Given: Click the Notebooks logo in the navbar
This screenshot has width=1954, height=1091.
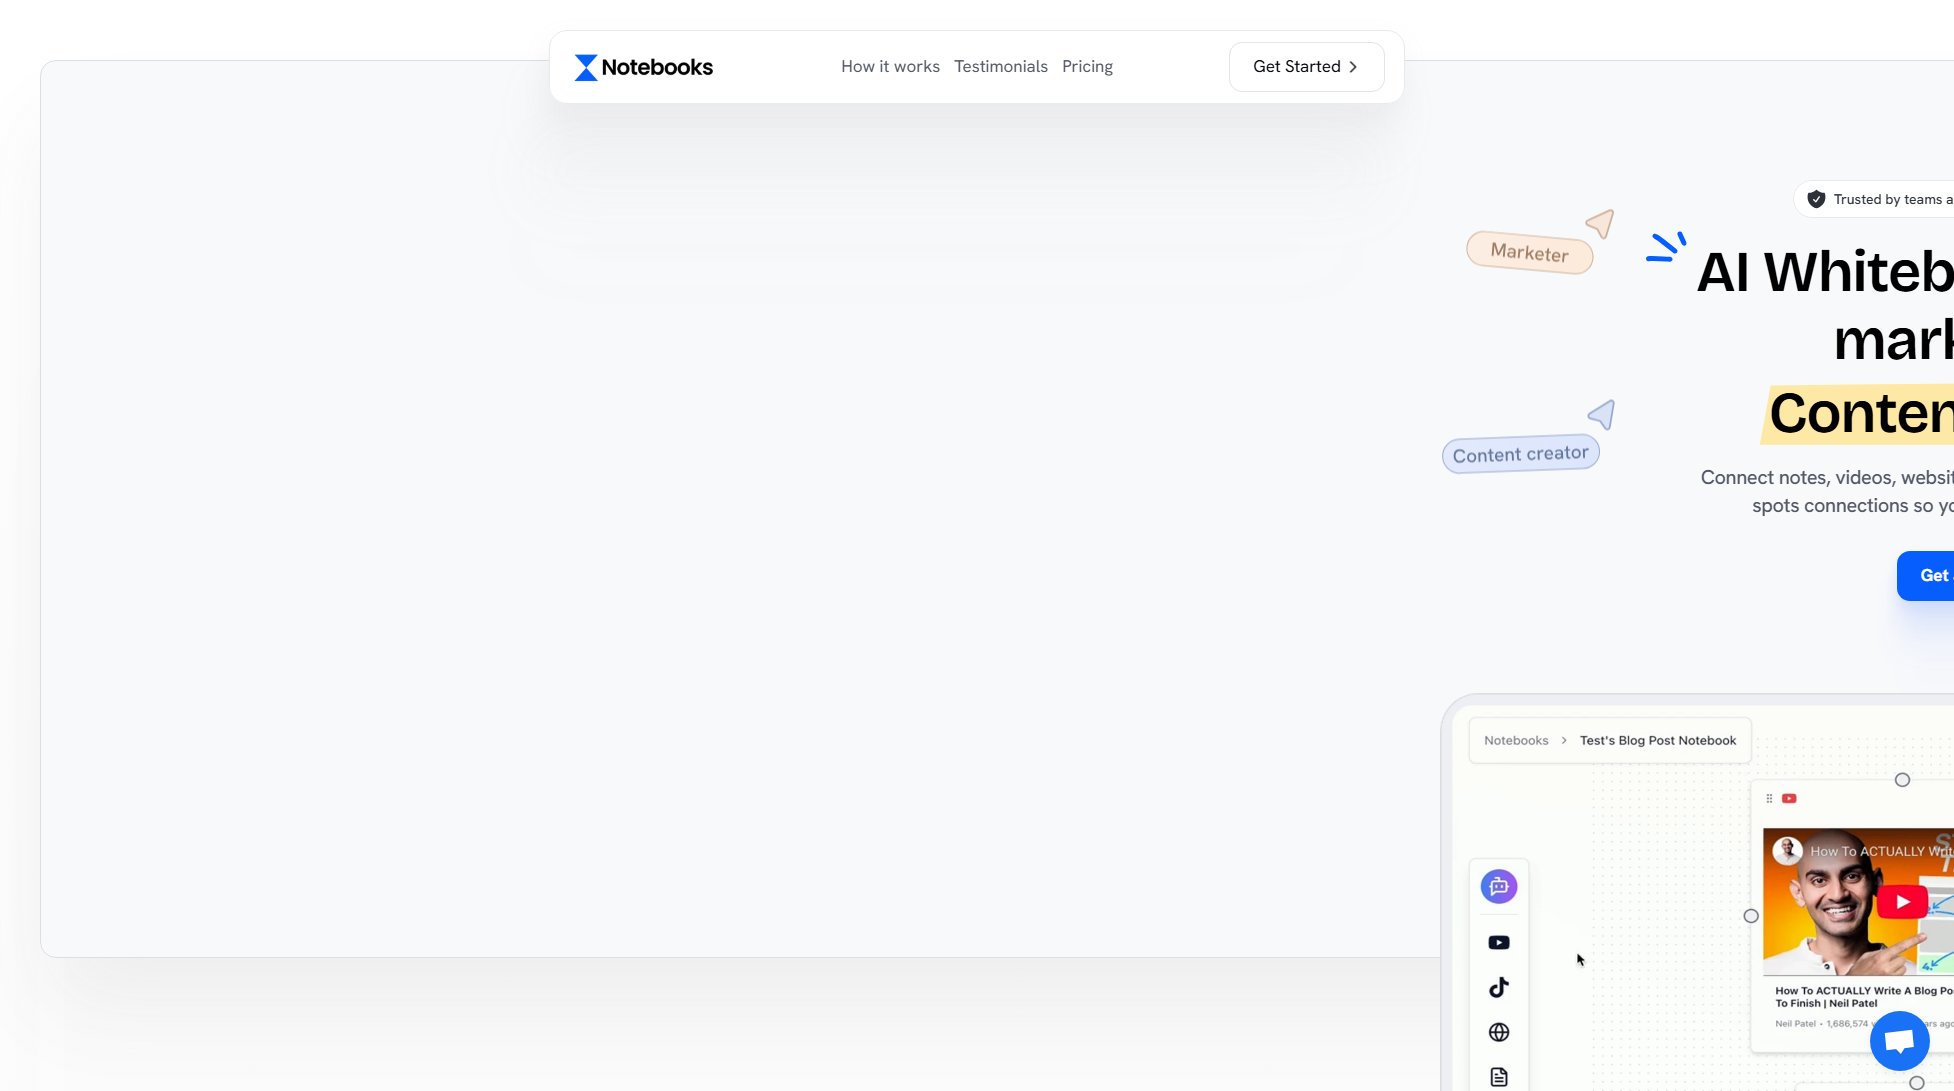Looking at the screenshot, I should point(643,67).
